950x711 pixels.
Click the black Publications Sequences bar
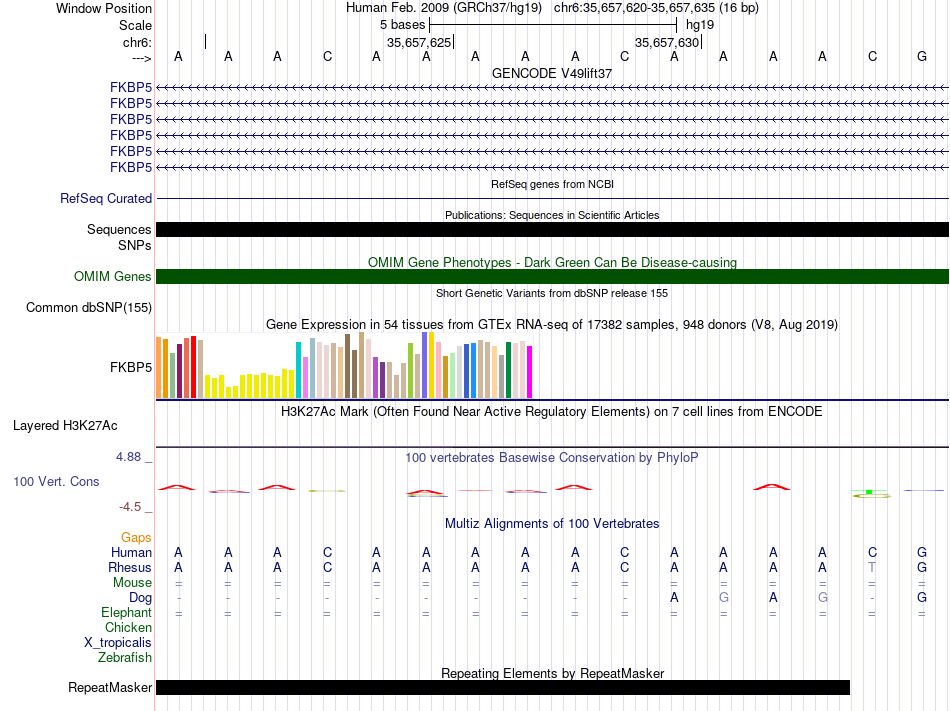click(552, 230)
